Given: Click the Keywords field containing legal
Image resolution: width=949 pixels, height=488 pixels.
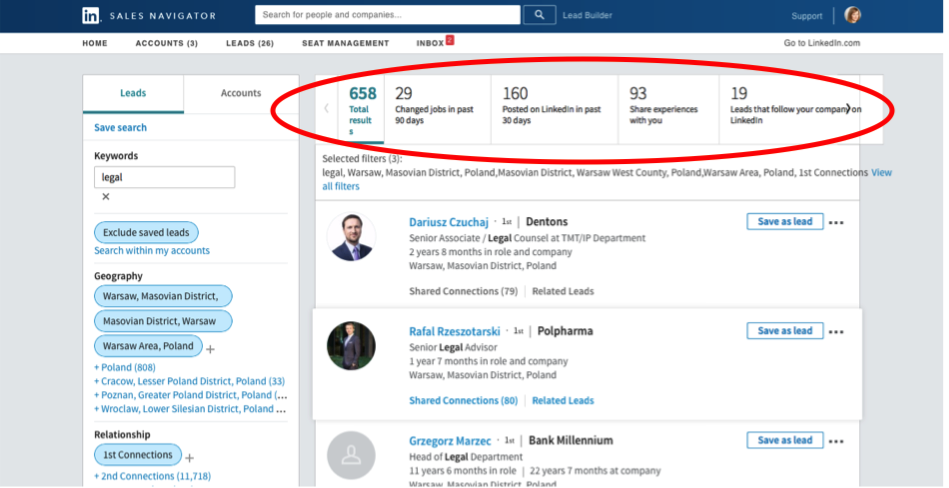Looking at the screenshot, I should pos(165,177).
